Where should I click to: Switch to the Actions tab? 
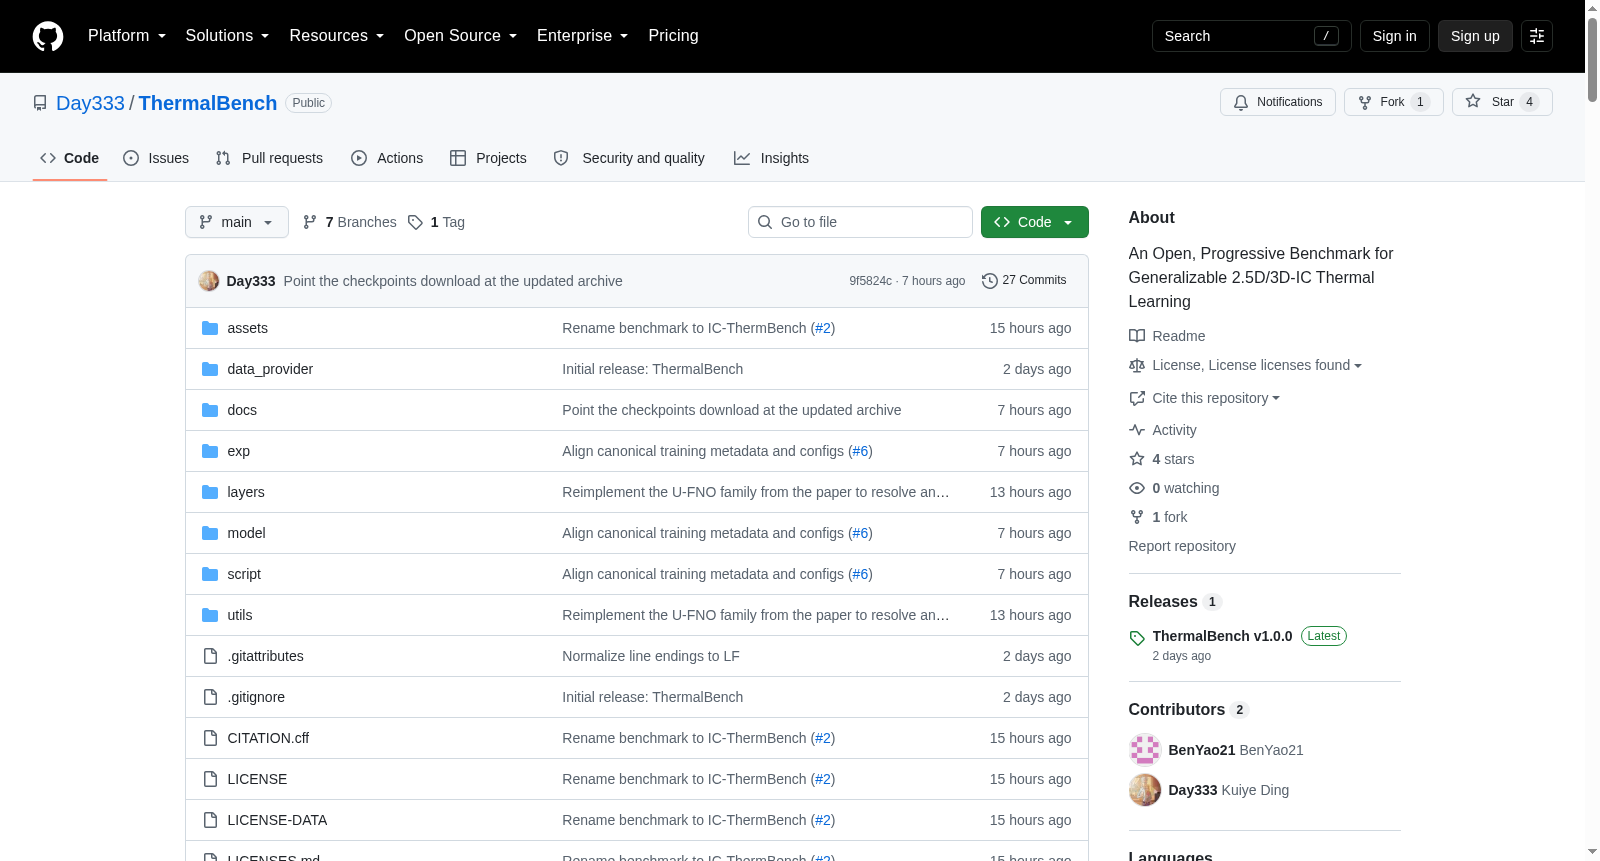pyautogui.click(x=387, y=158)
